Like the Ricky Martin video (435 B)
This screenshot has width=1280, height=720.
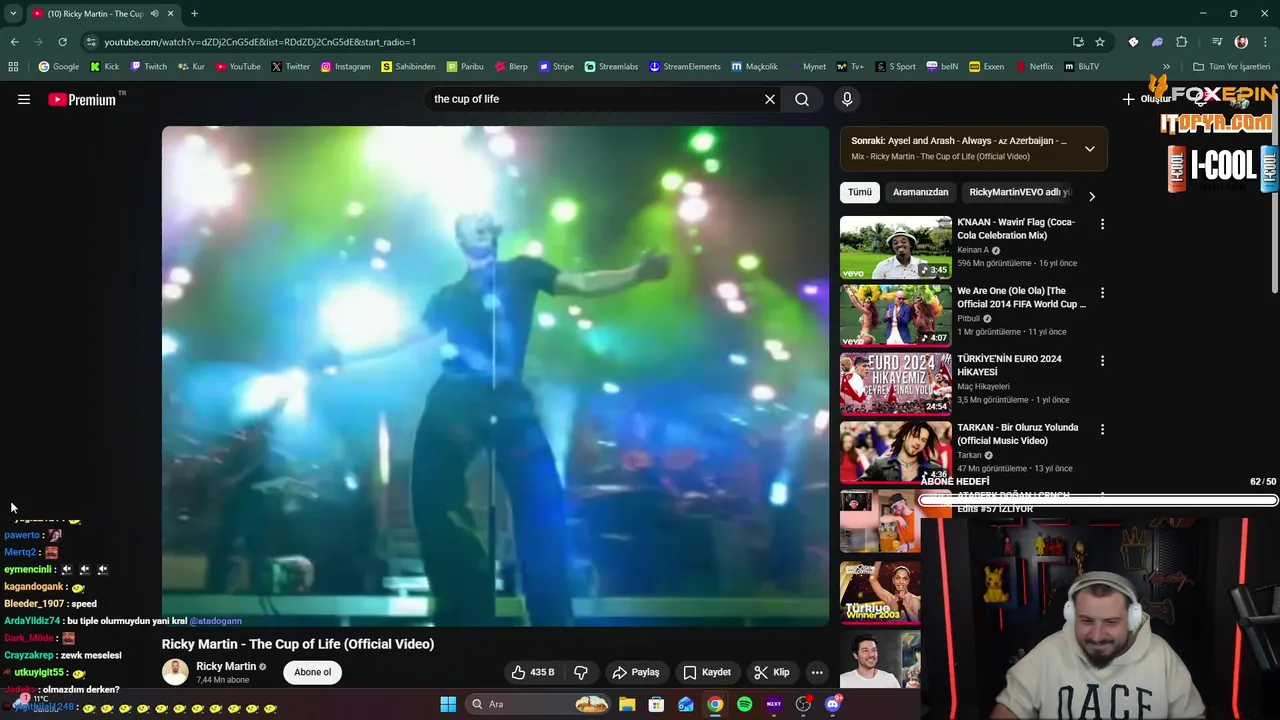tap(533, 672)
